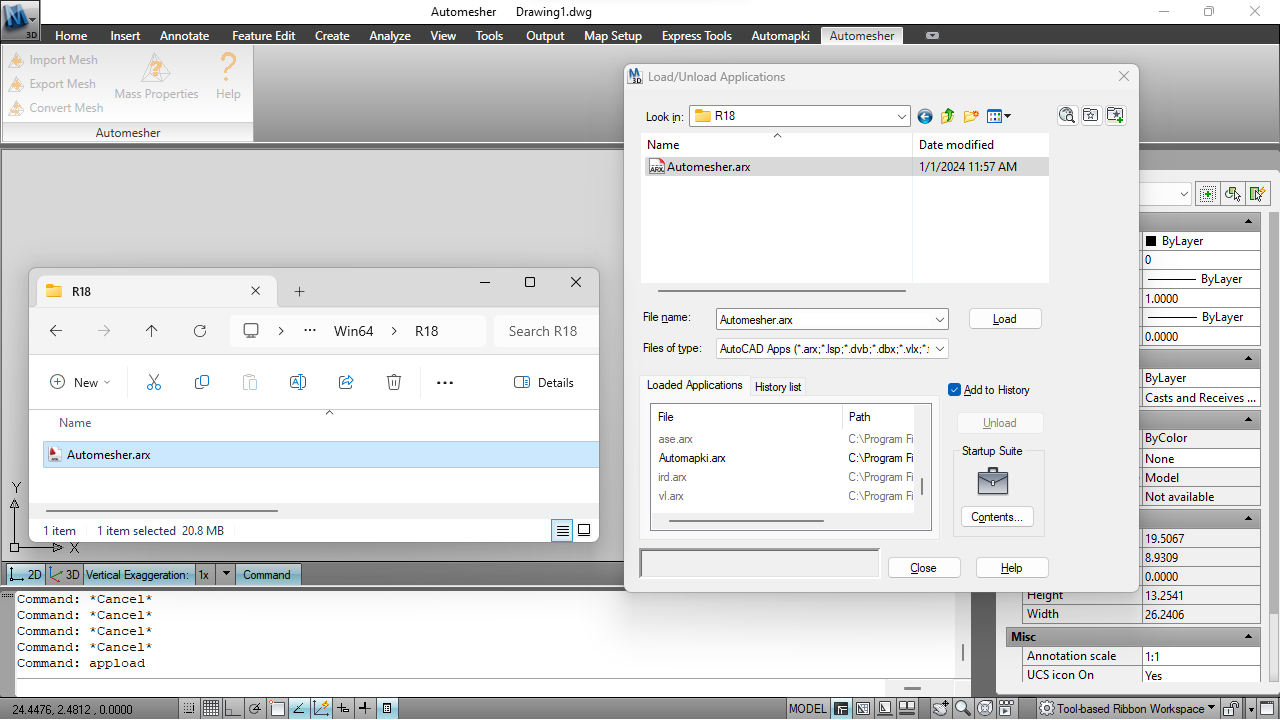
Task: Open Vertical Exaggeration 1x dropdown arrow
Action: pos(226,575)
